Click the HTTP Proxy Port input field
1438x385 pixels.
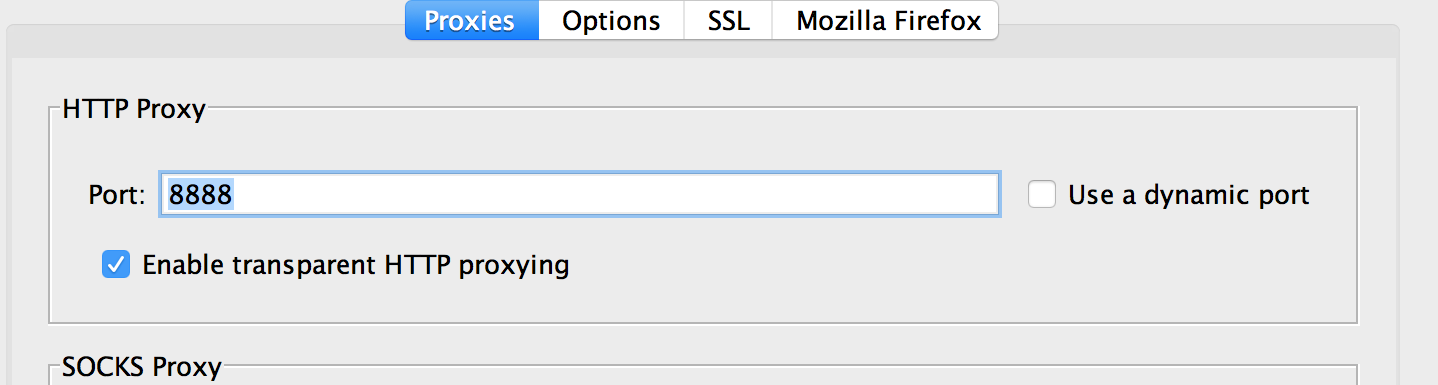[579, 194]
